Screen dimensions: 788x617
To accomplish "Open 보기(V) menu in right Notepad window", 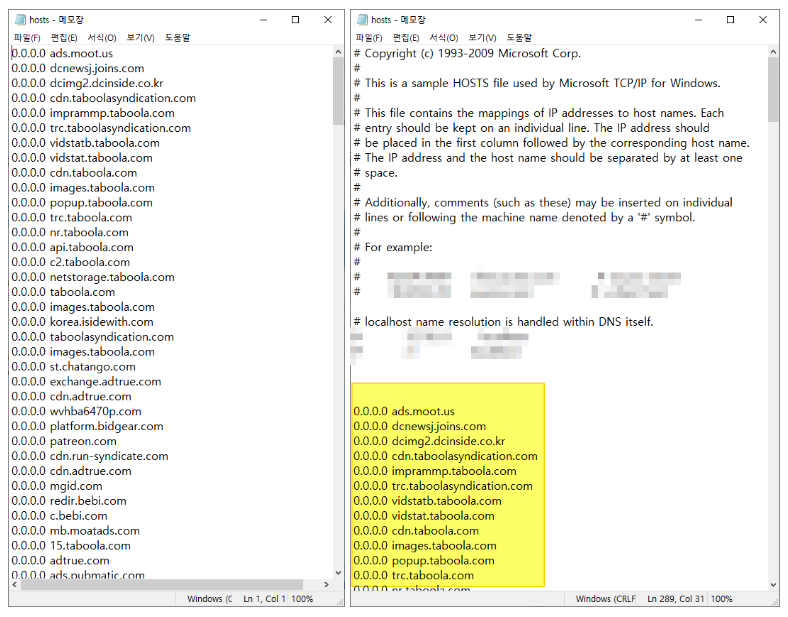I will tap(482, 38).
